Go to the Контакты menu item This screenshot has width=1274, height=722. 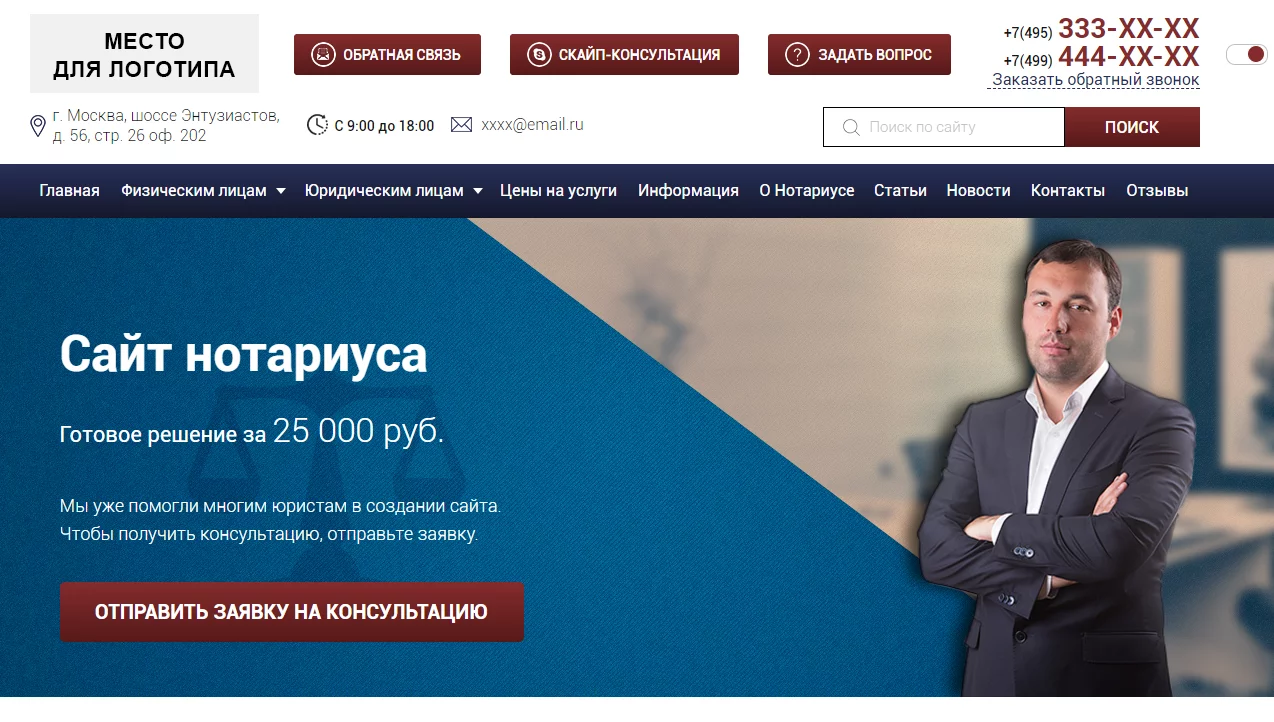click(x=1068, y=190)
